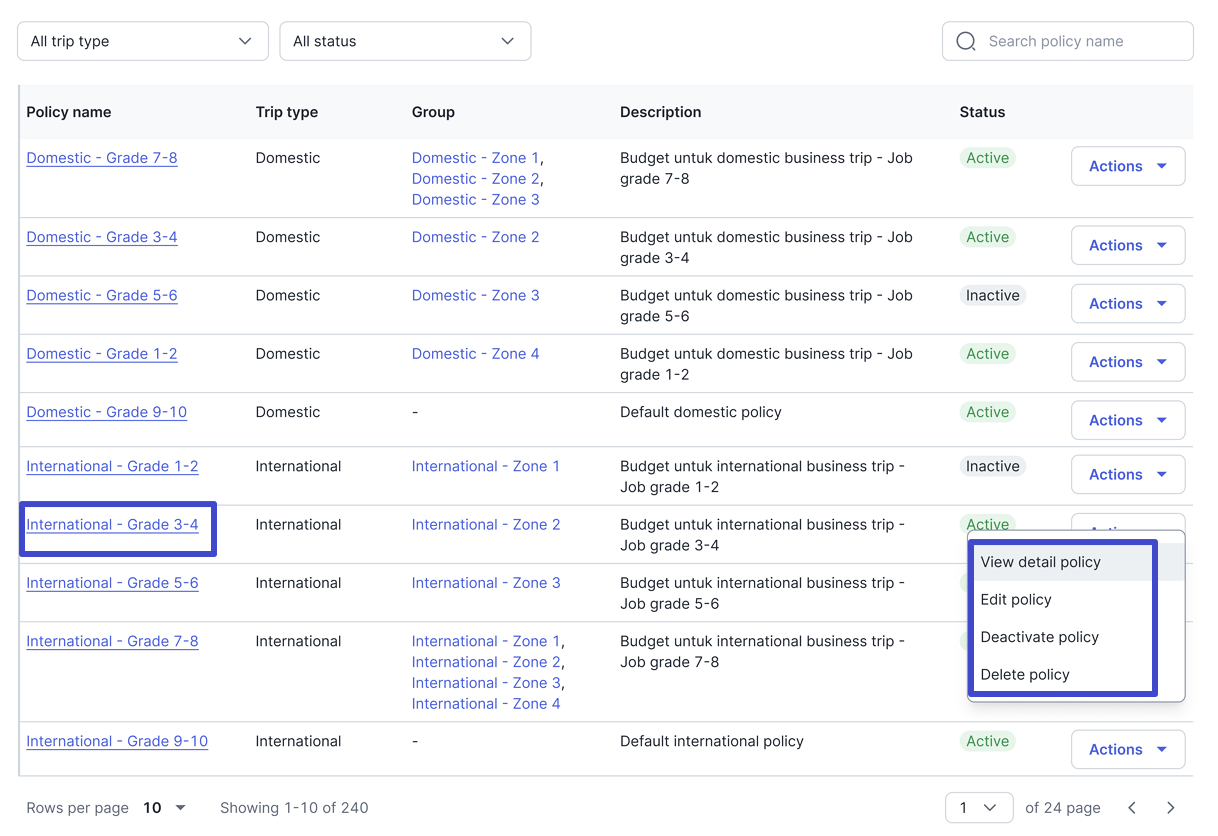Click the Domestic - Zone 4 group link
The width and height of the screenshot is (1218, 836).
click(475, 354)
